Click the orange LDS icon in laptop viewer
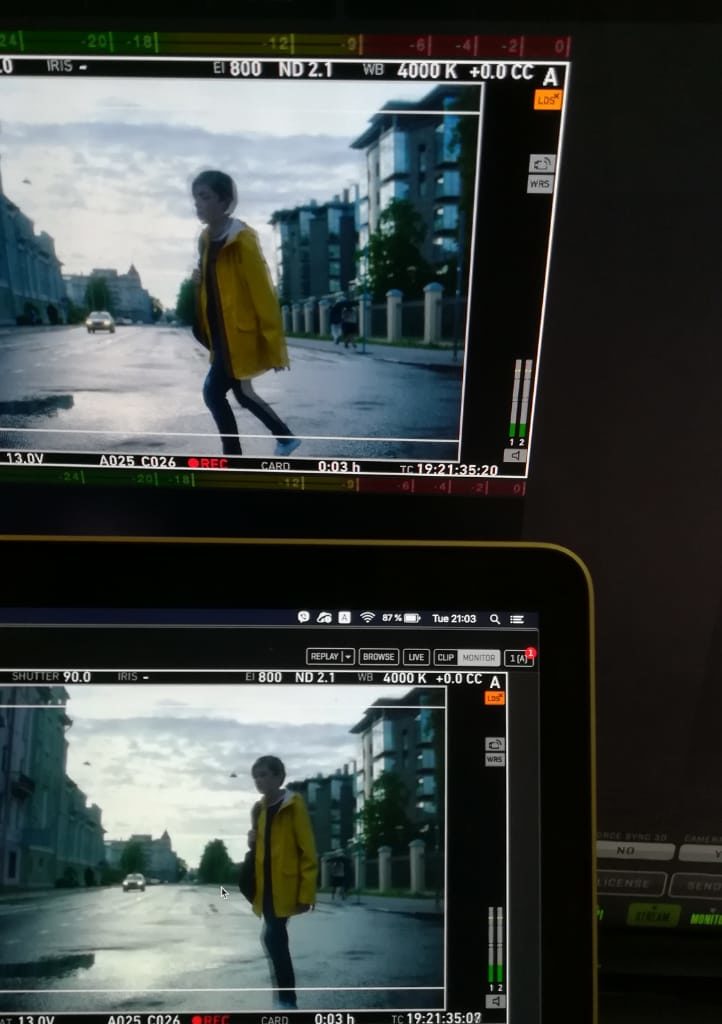The height and width of the screenshot is (1024, 722). pos(494,698)
